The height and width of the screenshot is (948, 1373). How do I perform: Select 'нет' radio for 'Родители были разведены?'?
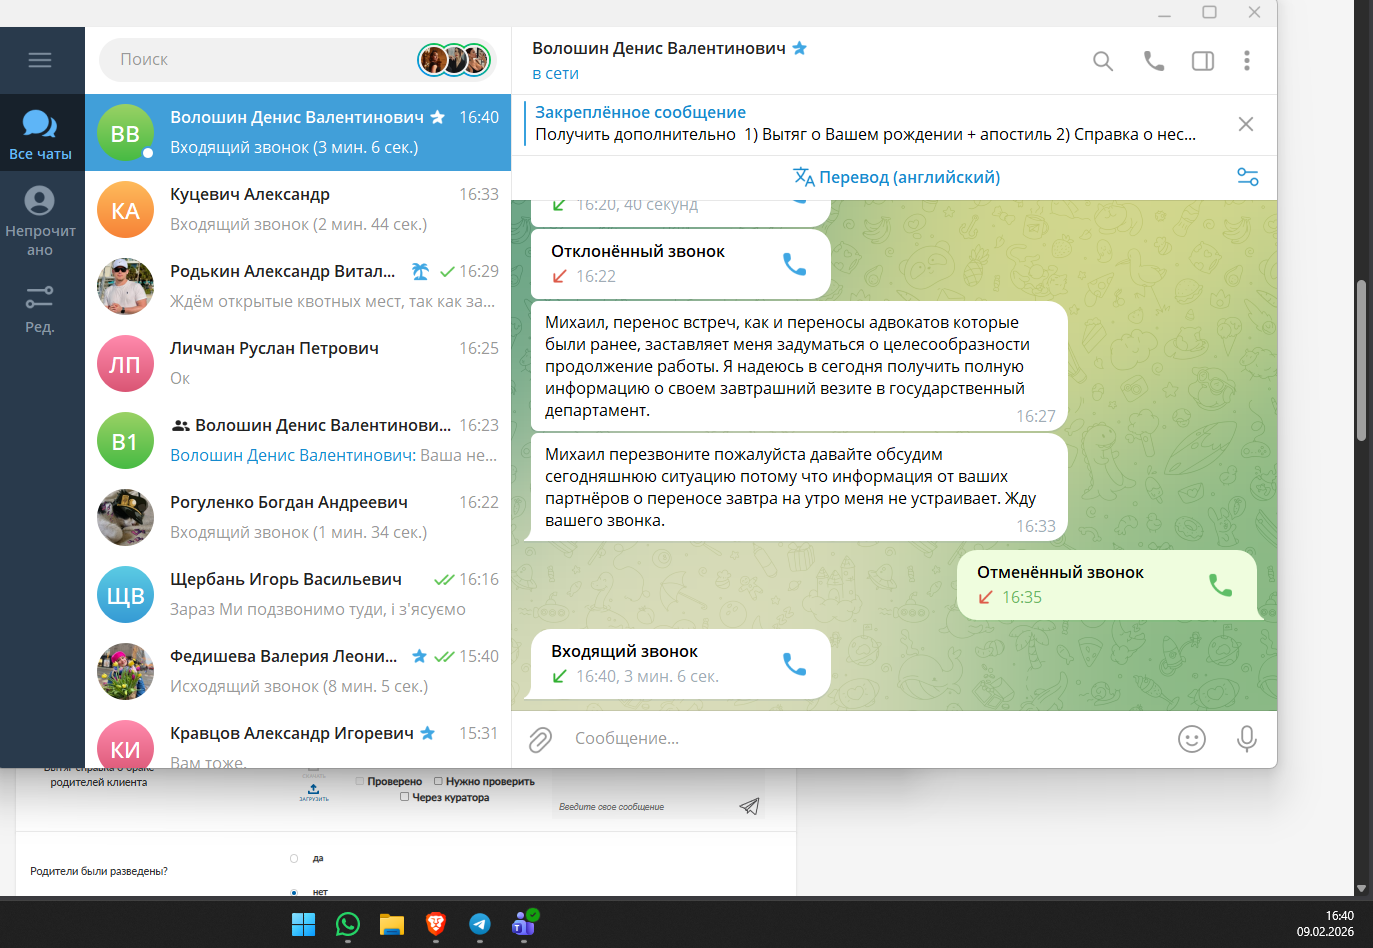tap(294, 892)
